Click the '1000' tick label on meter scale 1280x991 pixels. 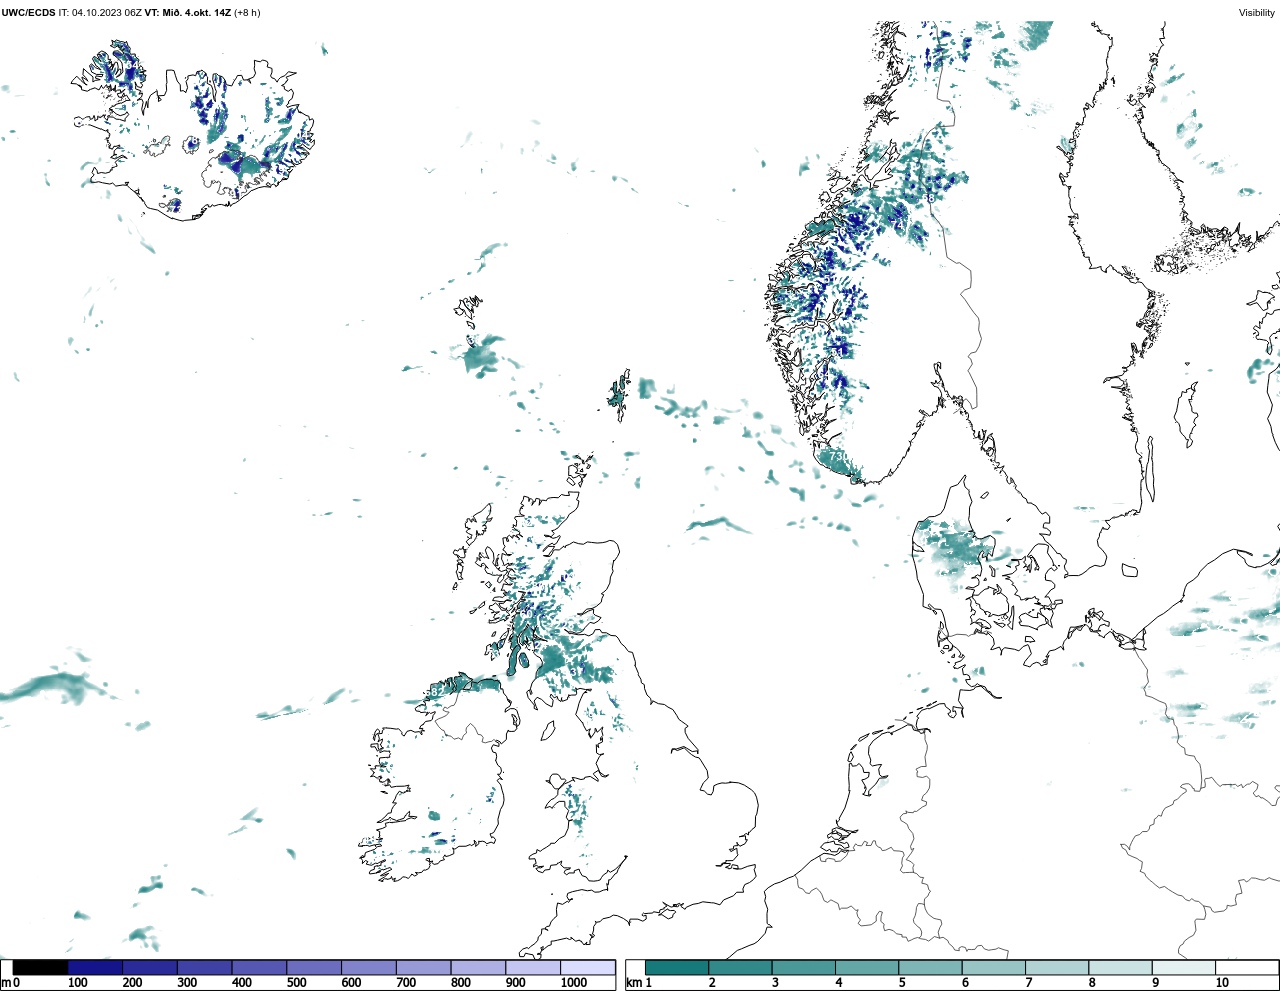coord(573,983)
